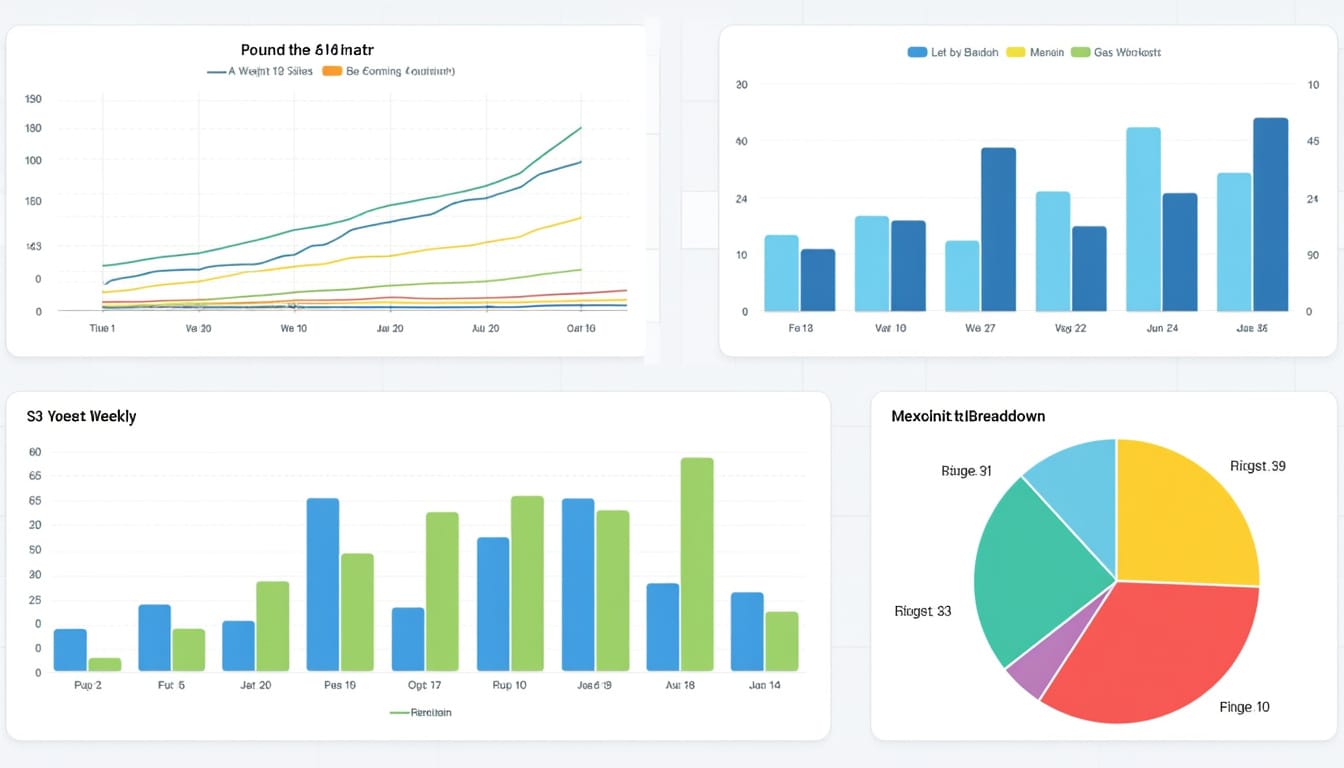1344x768 pixels.
Task: Click the dark blue bar above Jae 36
Action: (1270, 214)
